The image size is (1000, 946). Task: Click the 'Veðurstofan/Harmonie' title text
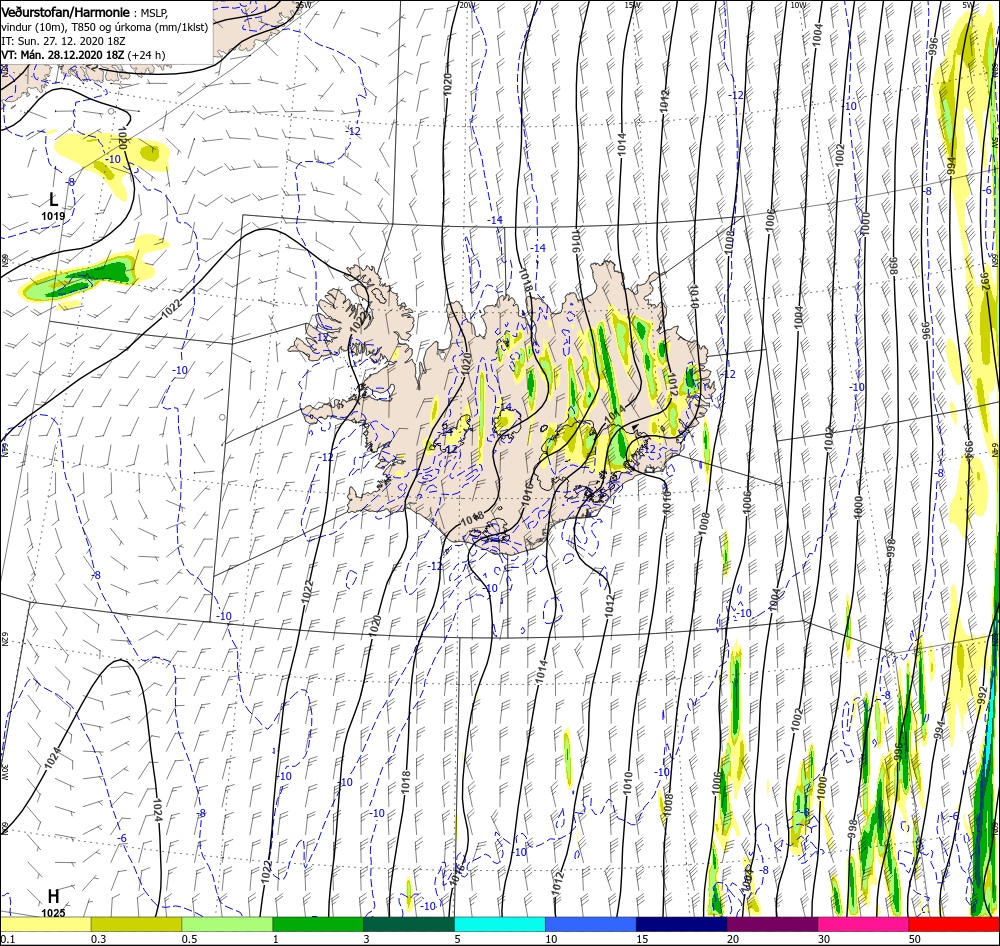click(66, 12)
